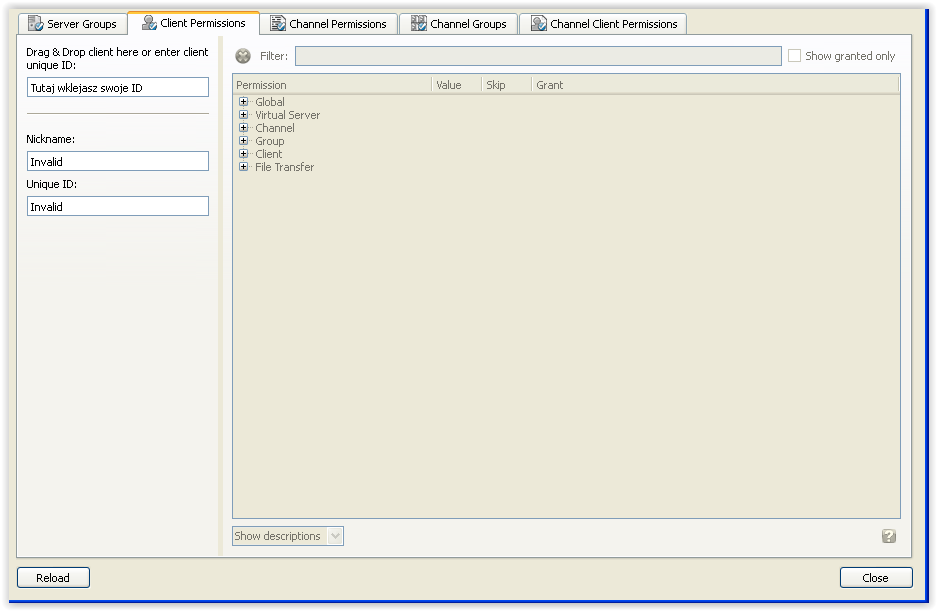Select the Client Permissions tab

coord(194,23)
